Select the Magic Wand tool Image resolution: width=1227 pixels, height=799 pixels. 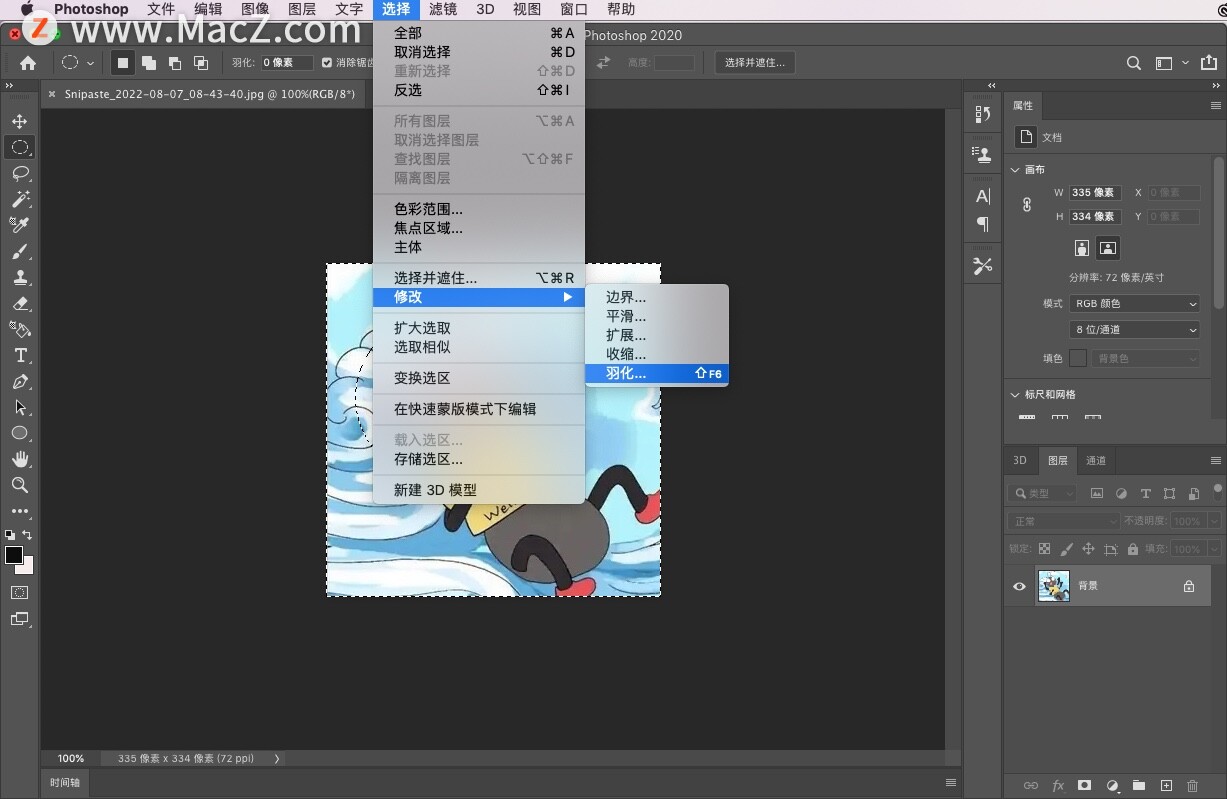point(20,199)
